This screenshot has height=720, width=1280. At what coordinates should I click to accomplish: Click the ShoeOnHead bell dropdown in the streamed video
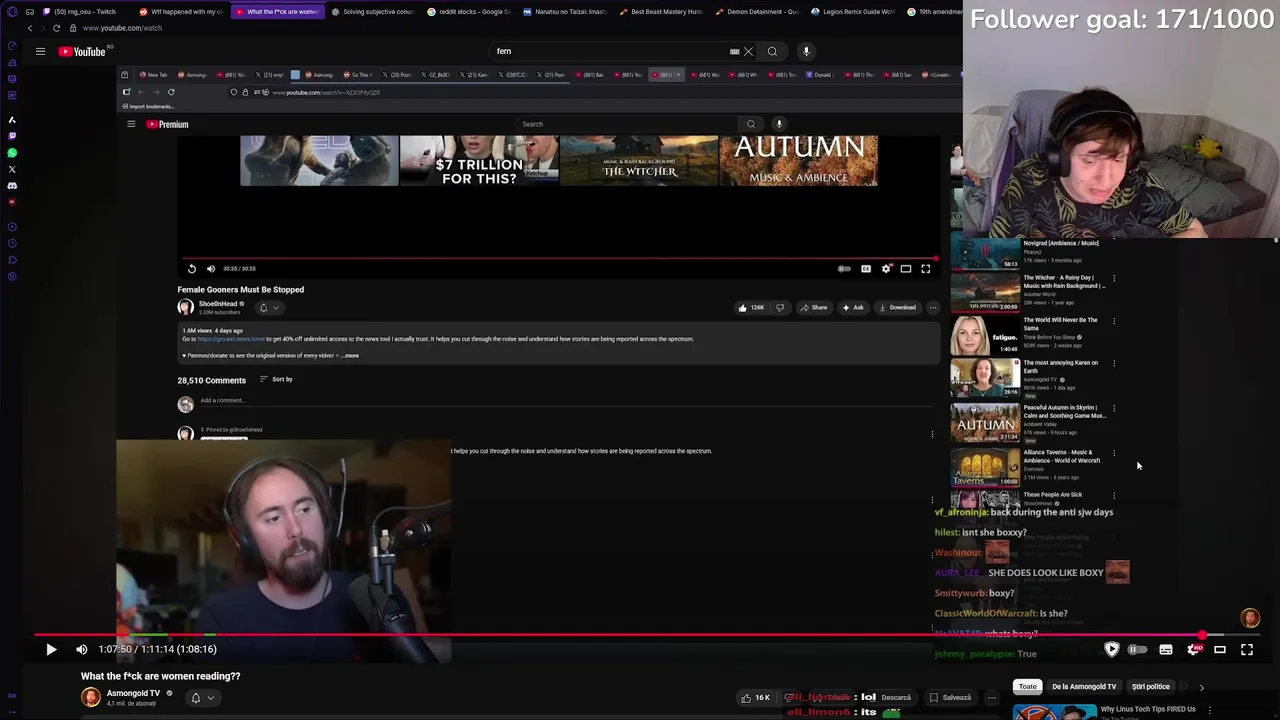click(269, 308)
